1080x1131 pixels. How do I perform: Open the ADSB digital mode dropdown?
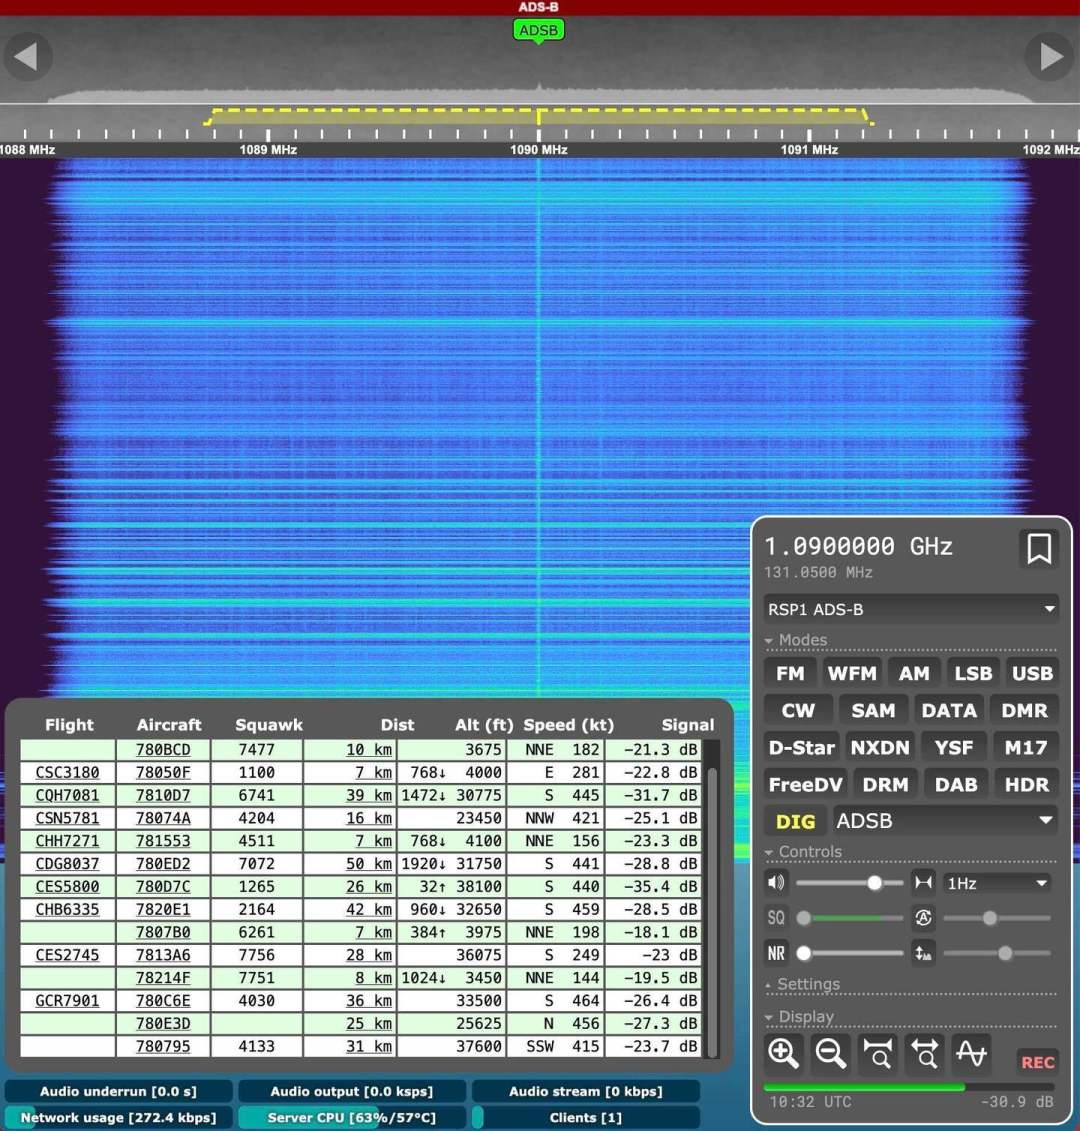point(945,821)
